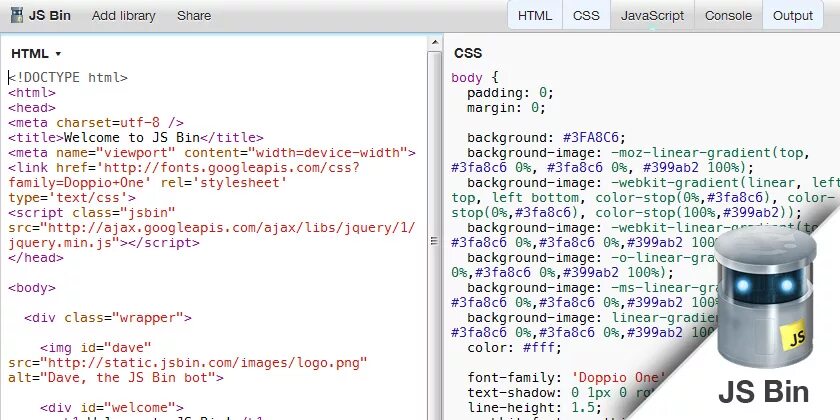Click the '</head>' line
Screen dimensions: 840x420
36,258
